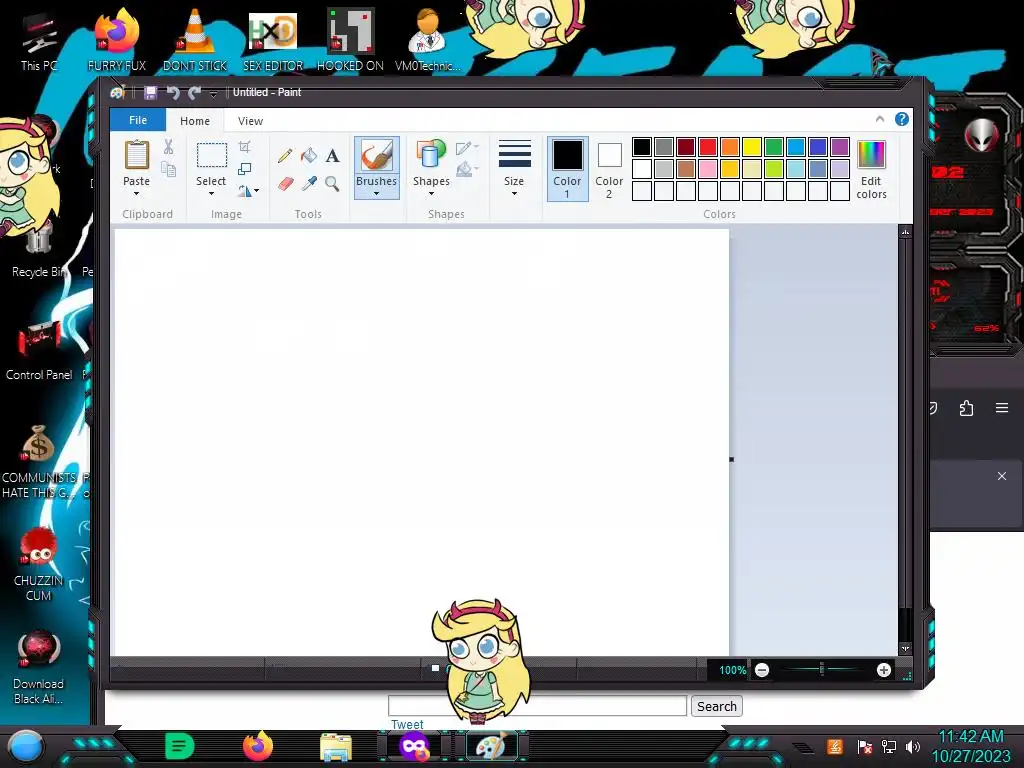Choose the purple color swatch
Image resolution: width=1024 pixels, height=768 pixels.
coord(840,147)
